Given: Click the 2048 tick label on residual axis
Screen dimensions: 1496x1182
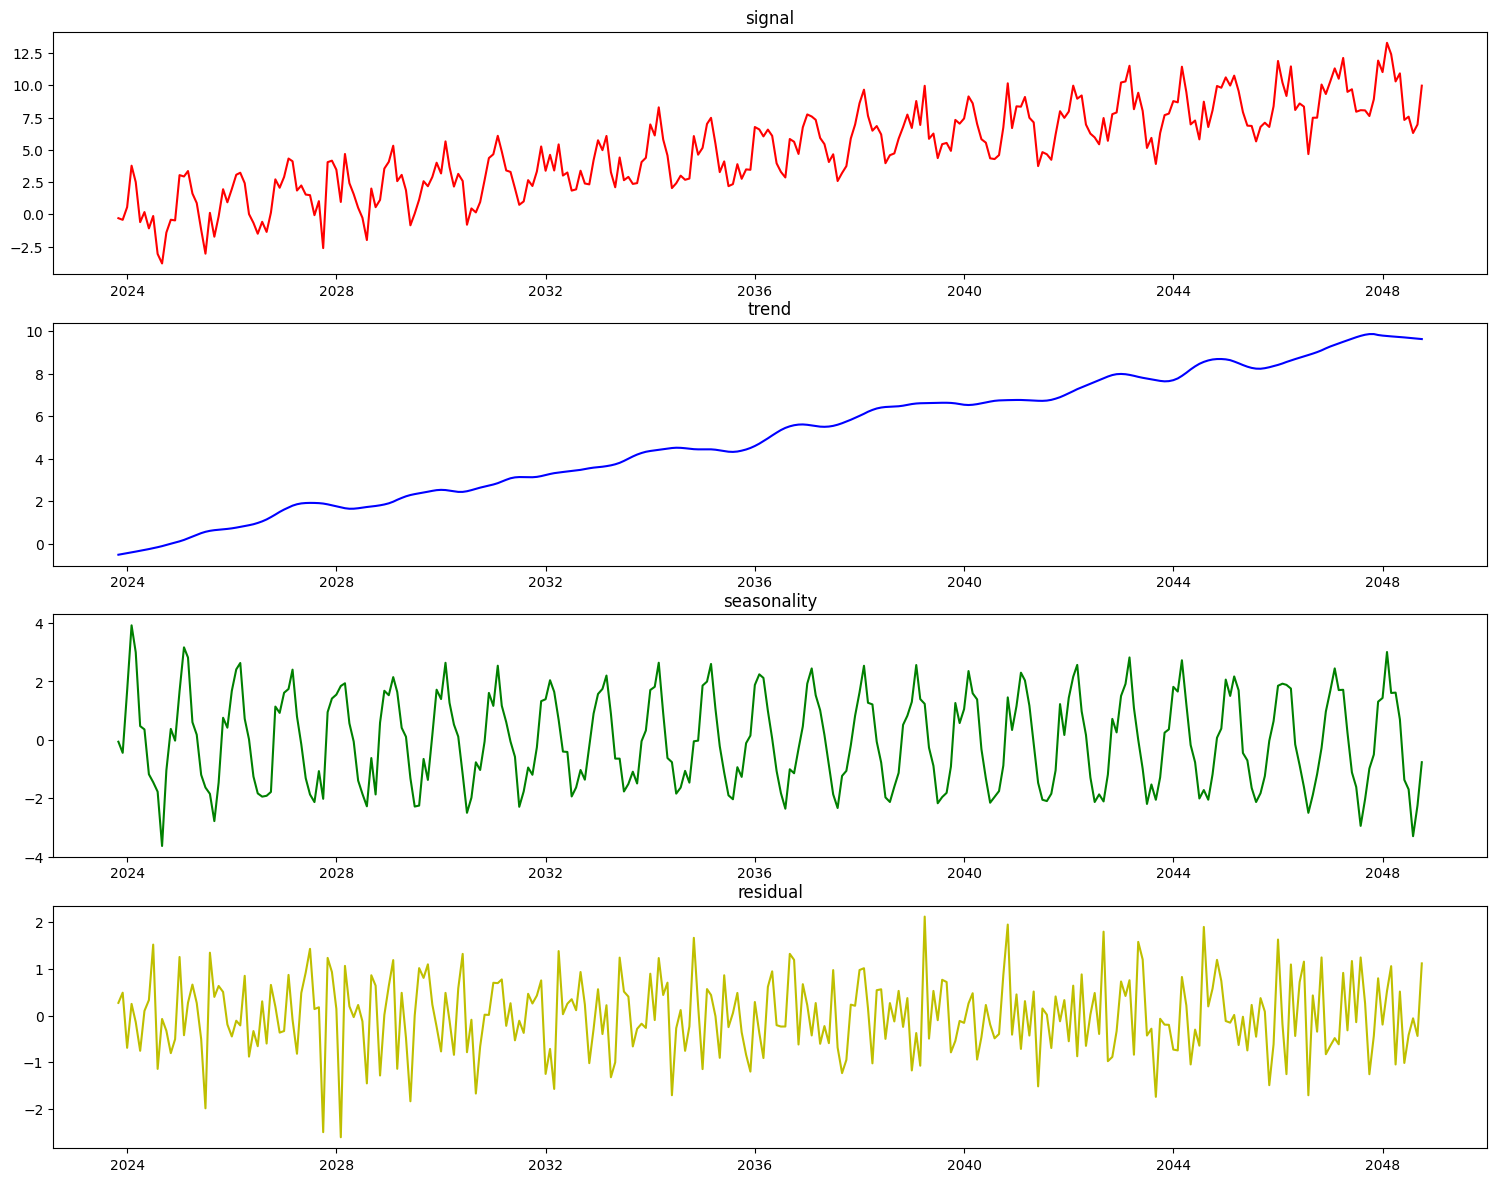Looking at the screenshot, I should click(1384, 1163).
